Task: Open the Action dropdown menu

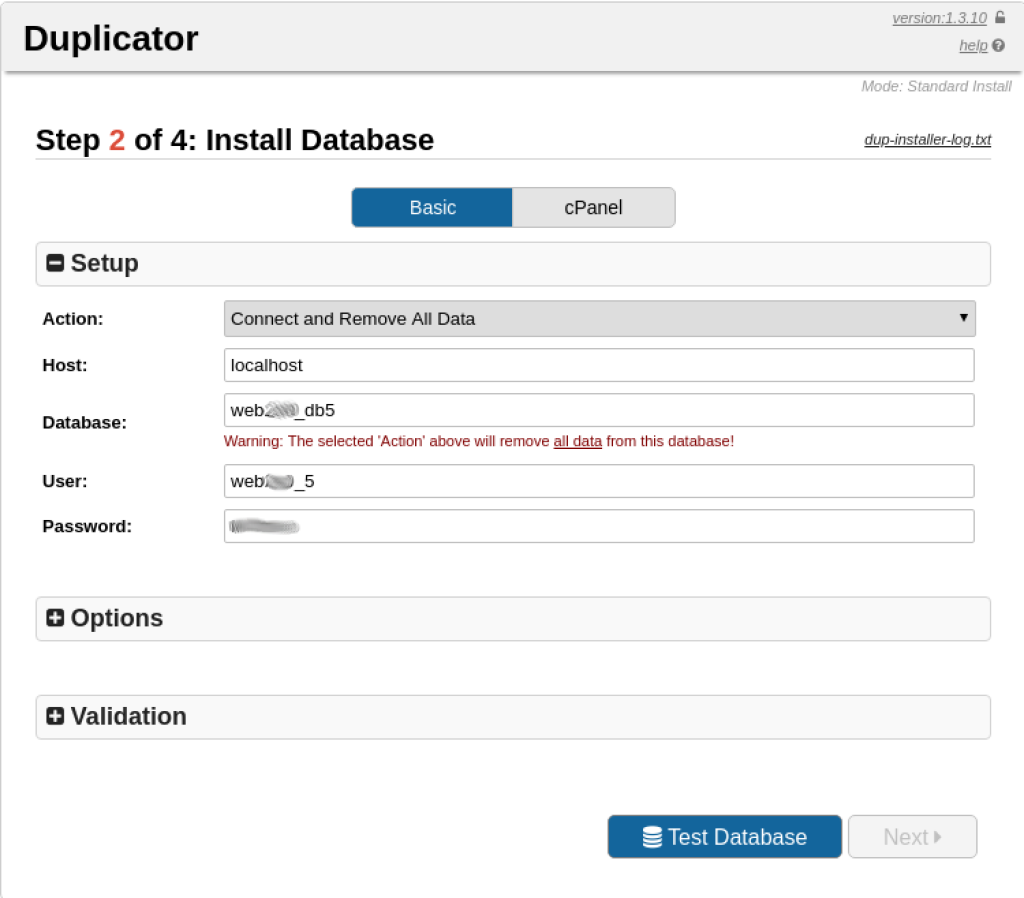Action: [600, 319]
